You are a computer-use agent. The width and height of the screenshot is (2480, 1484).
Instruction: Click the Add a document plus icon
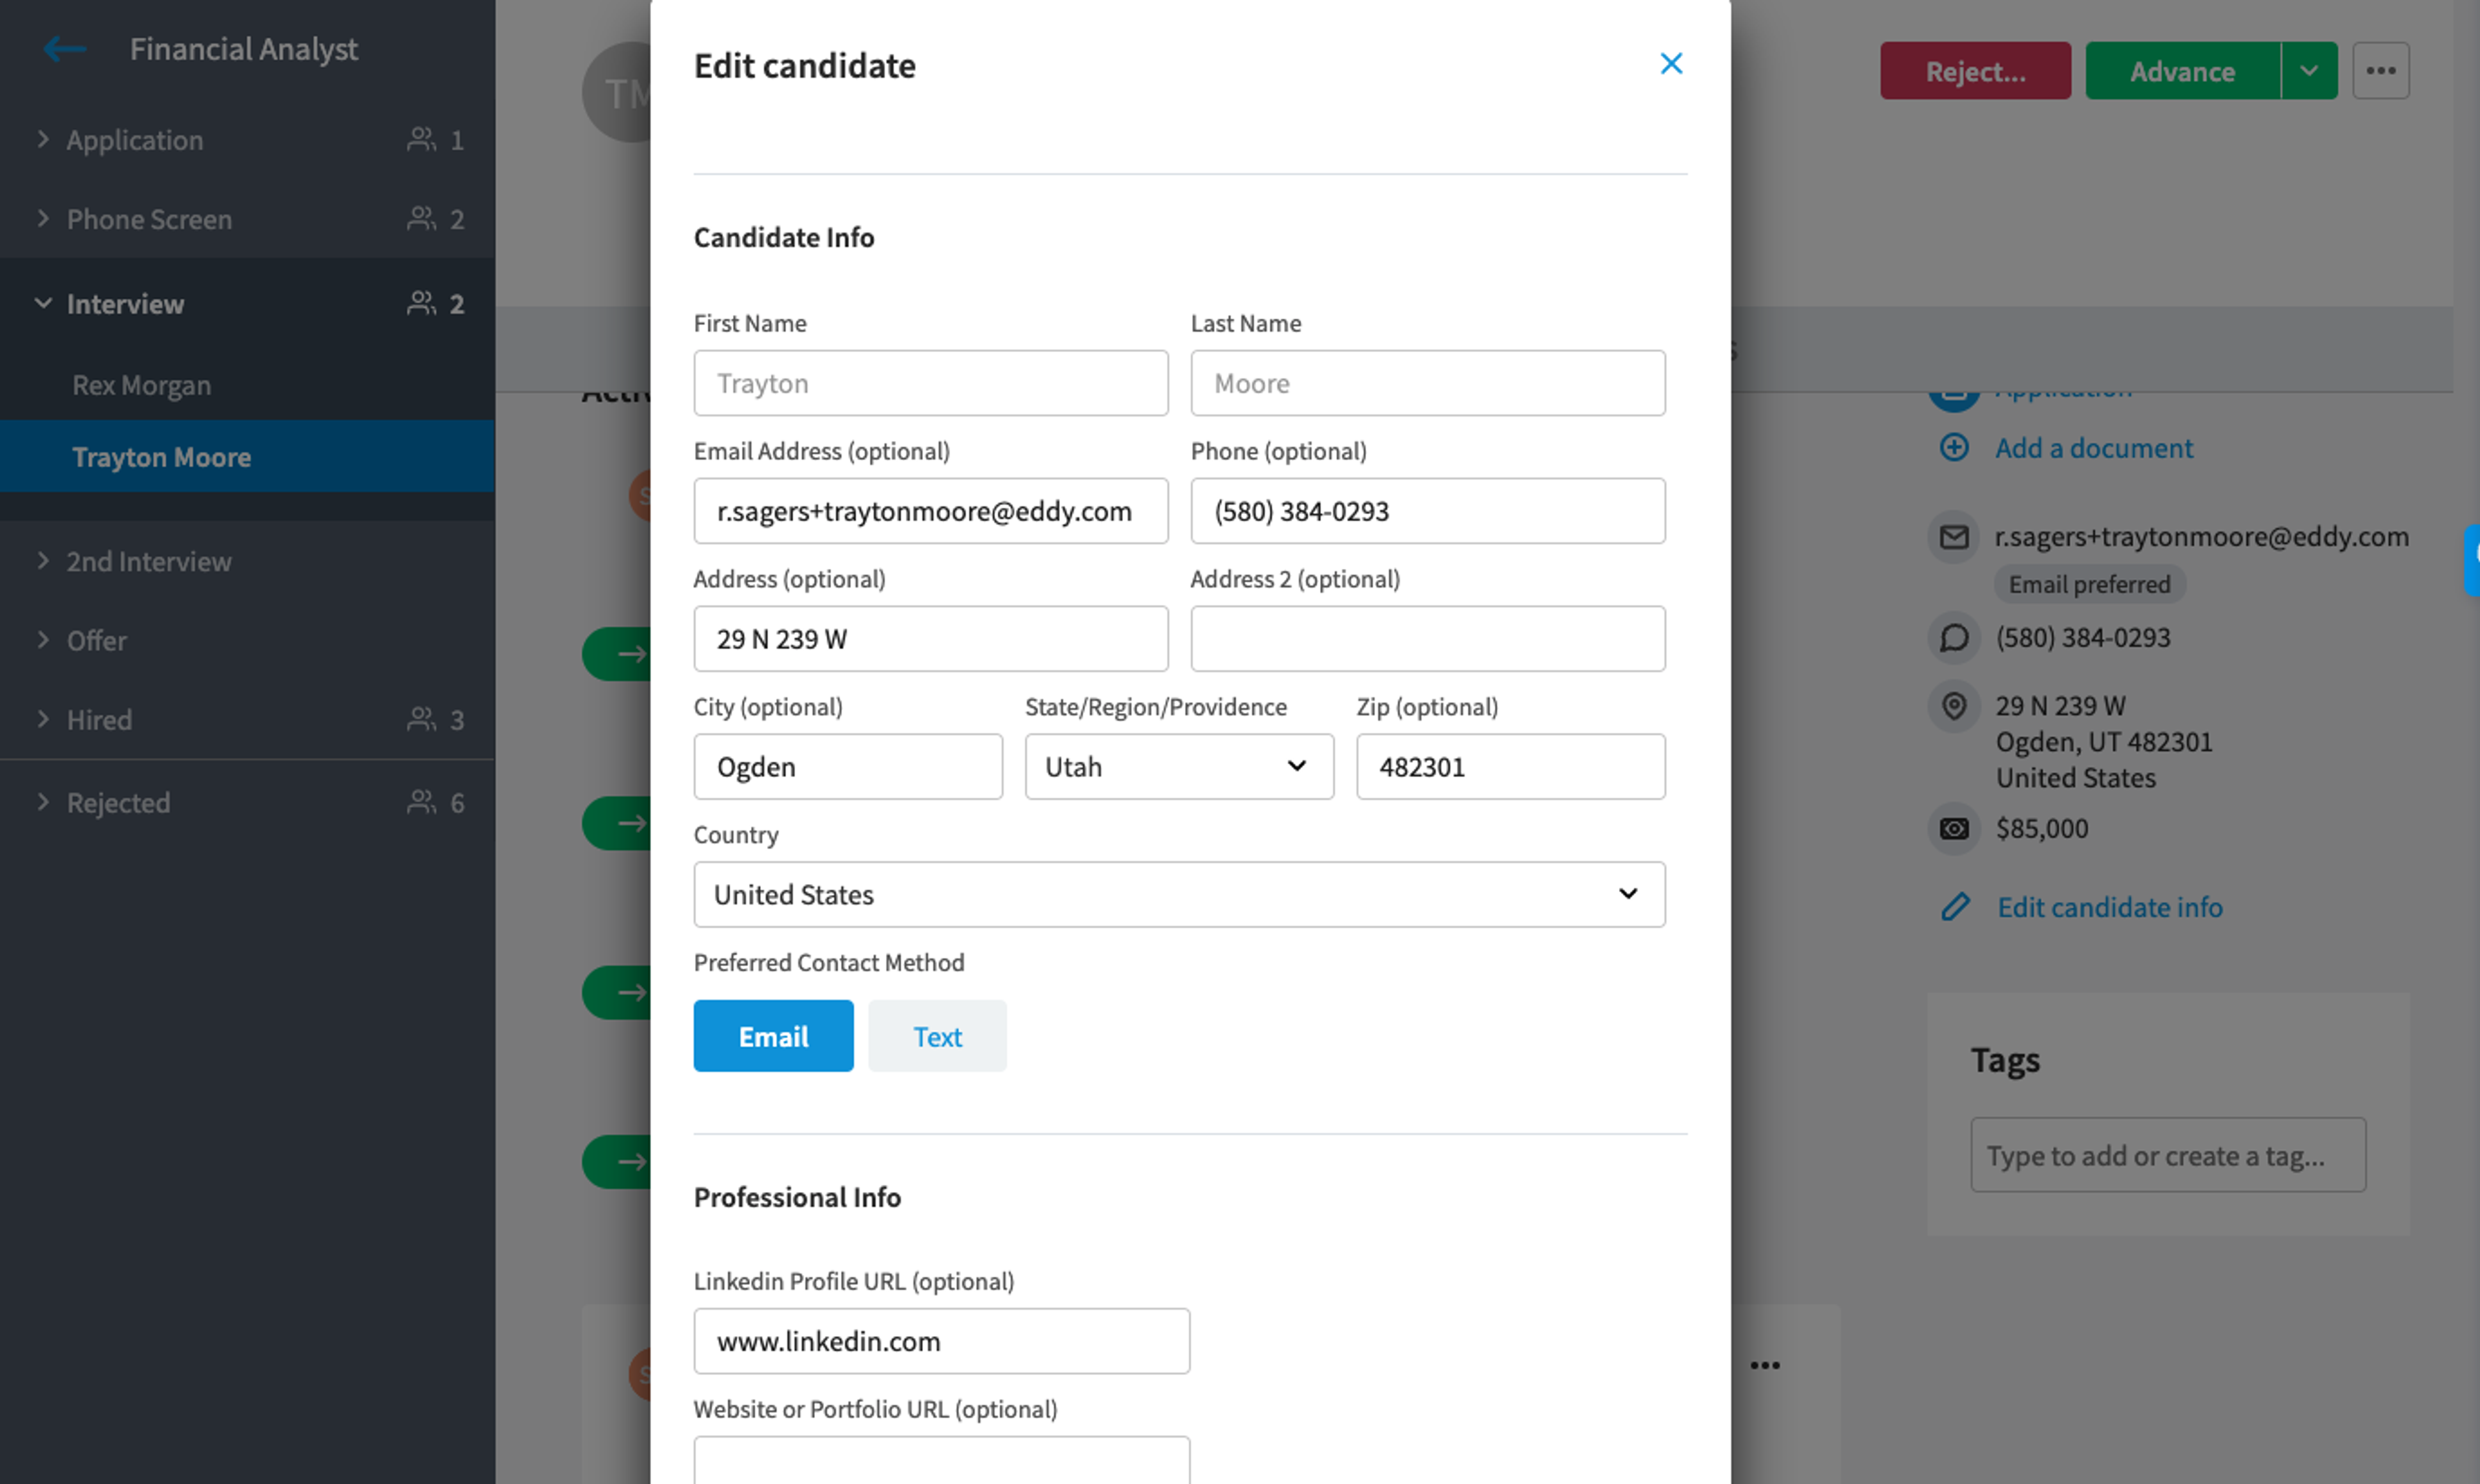tap(1953, 447)
